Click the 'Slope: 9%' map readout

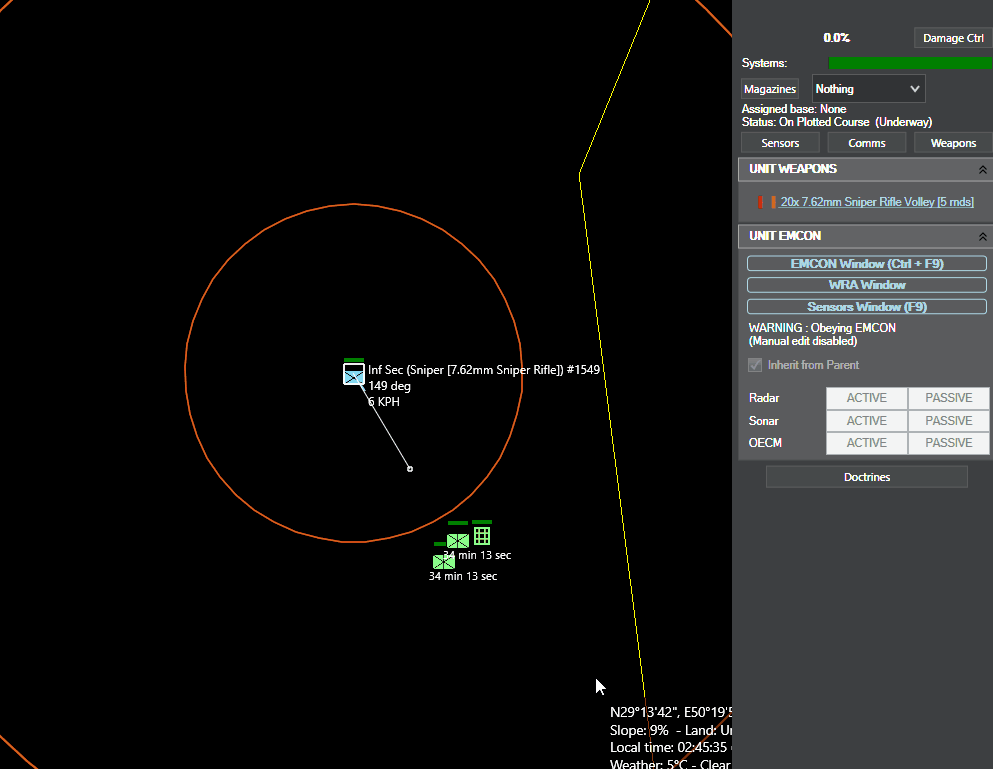[639, 730]
